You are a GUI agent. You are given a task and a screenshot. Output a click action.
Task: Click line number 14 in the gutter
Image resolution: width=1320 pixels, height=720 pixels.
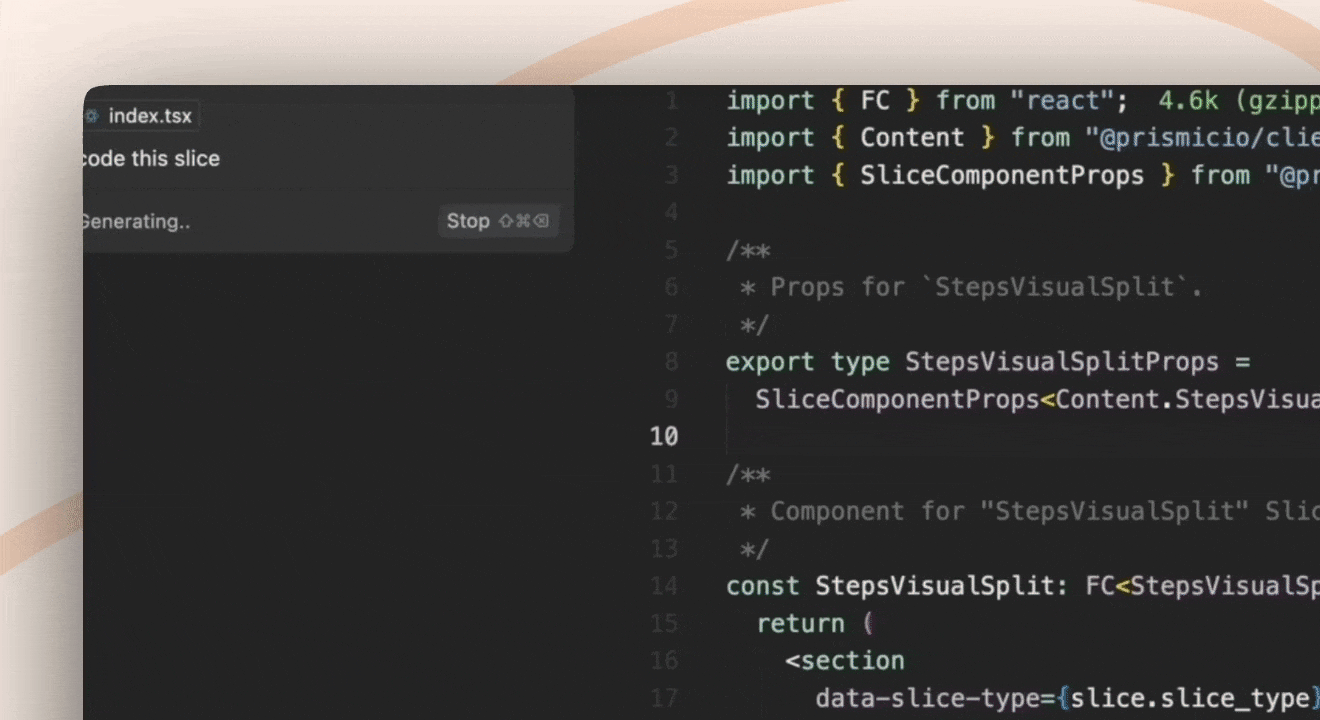[x=663, y=586]
